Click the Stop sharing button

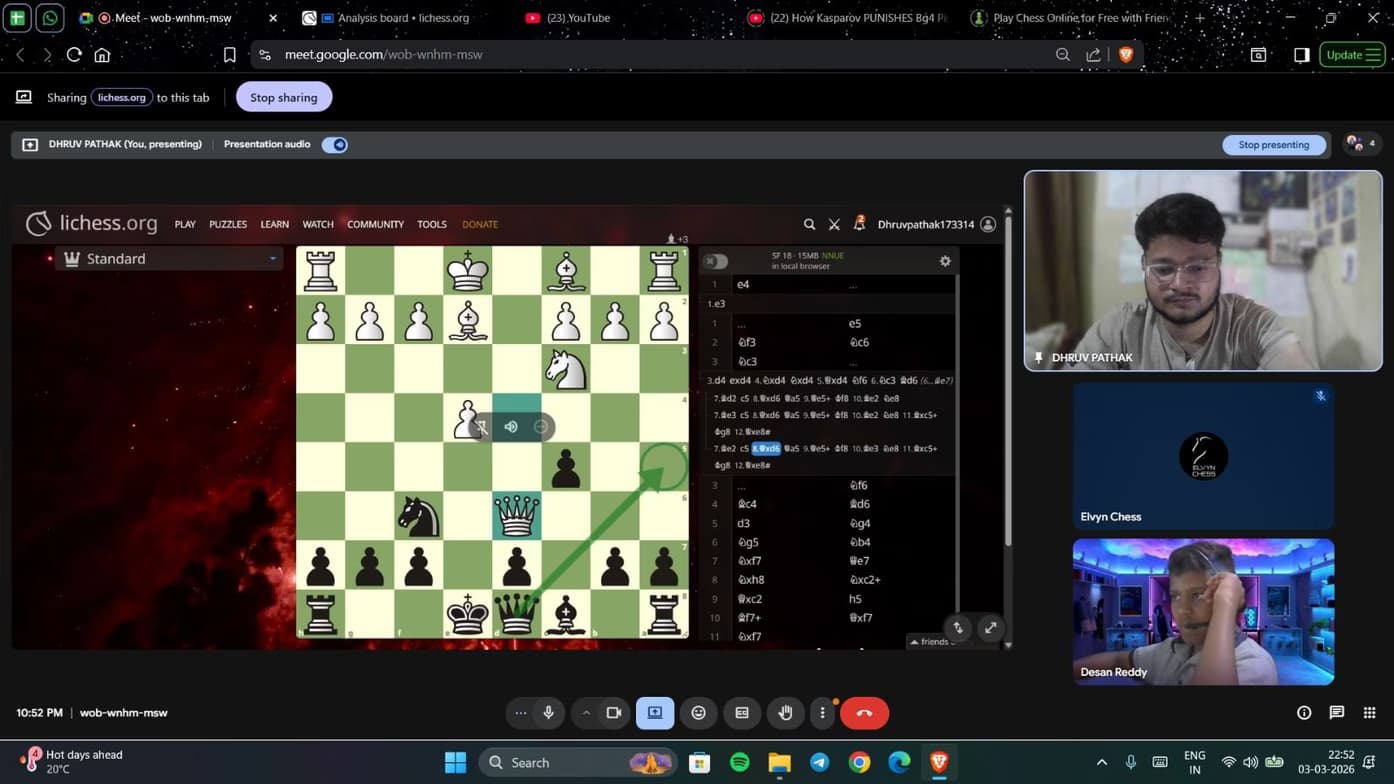coord(284,97)
